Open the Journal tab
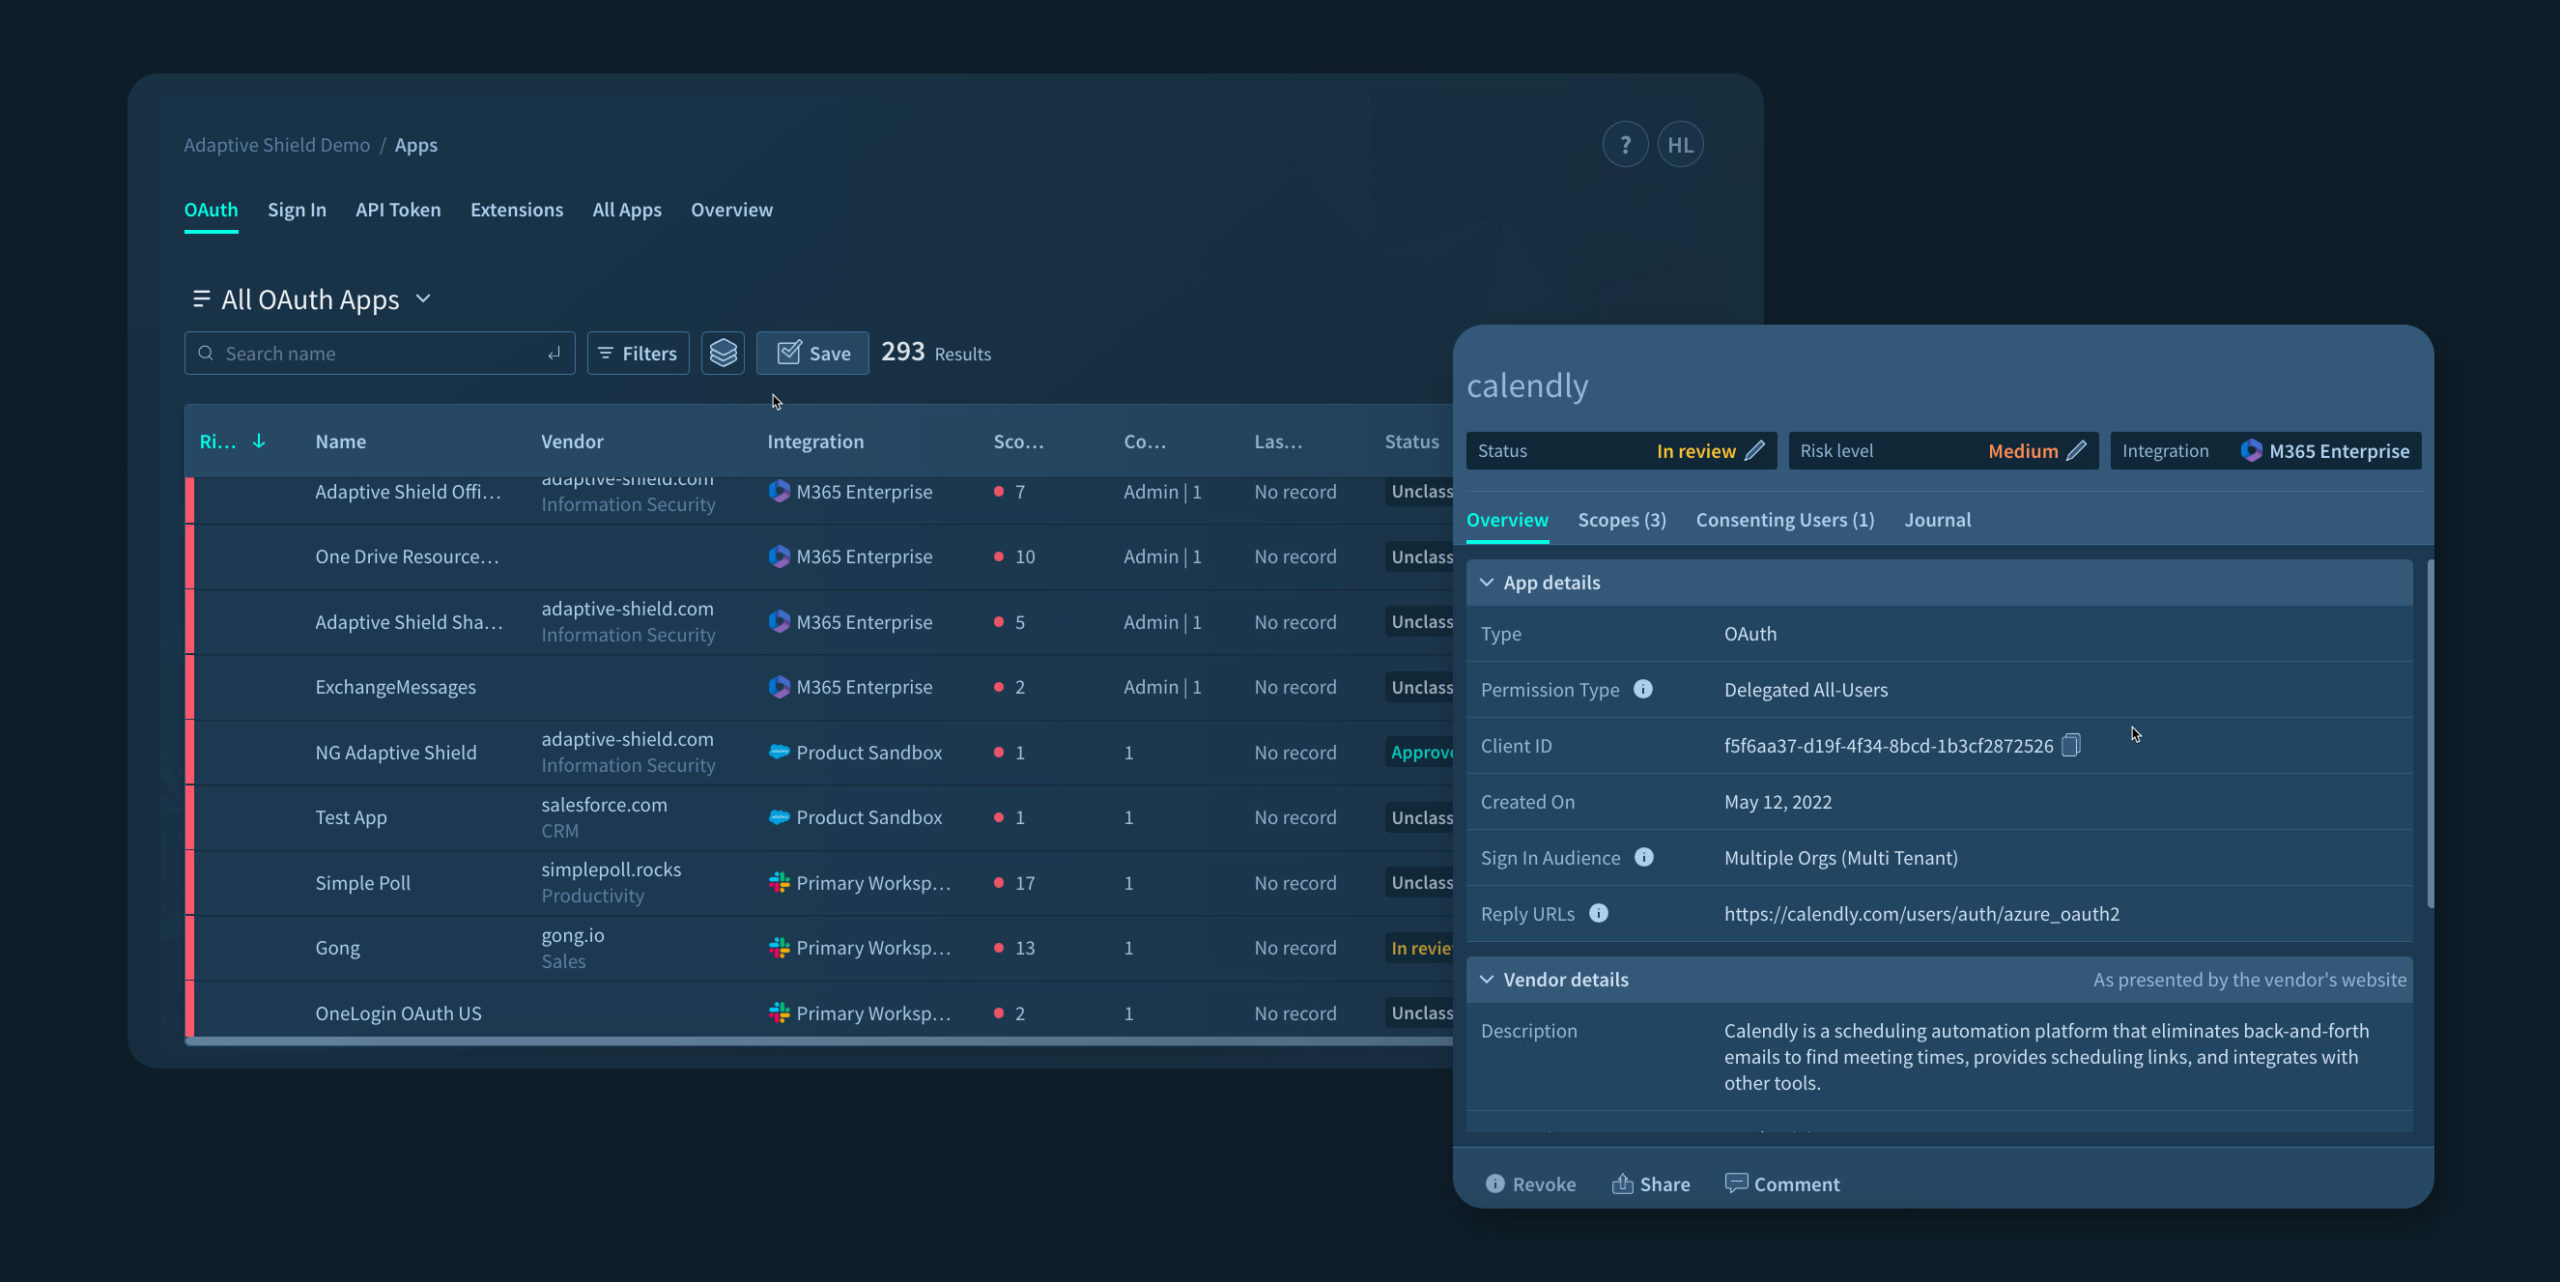 click(1937, 520)
